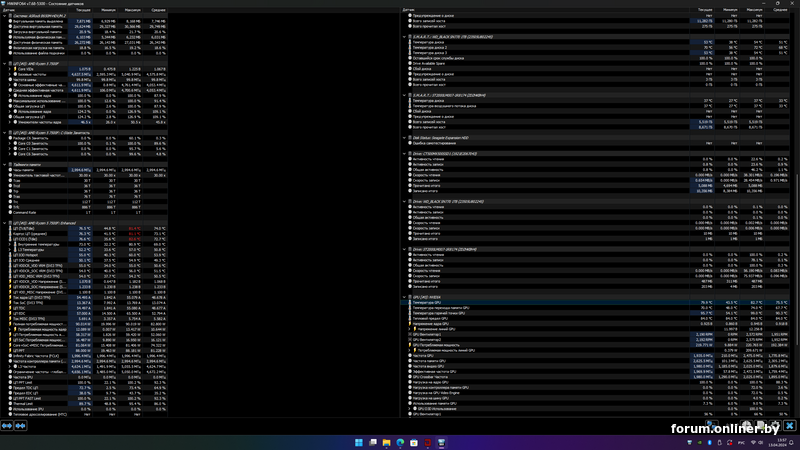
Task: Expand the Напряжение линий GPU row
Action: pos(410,329)
